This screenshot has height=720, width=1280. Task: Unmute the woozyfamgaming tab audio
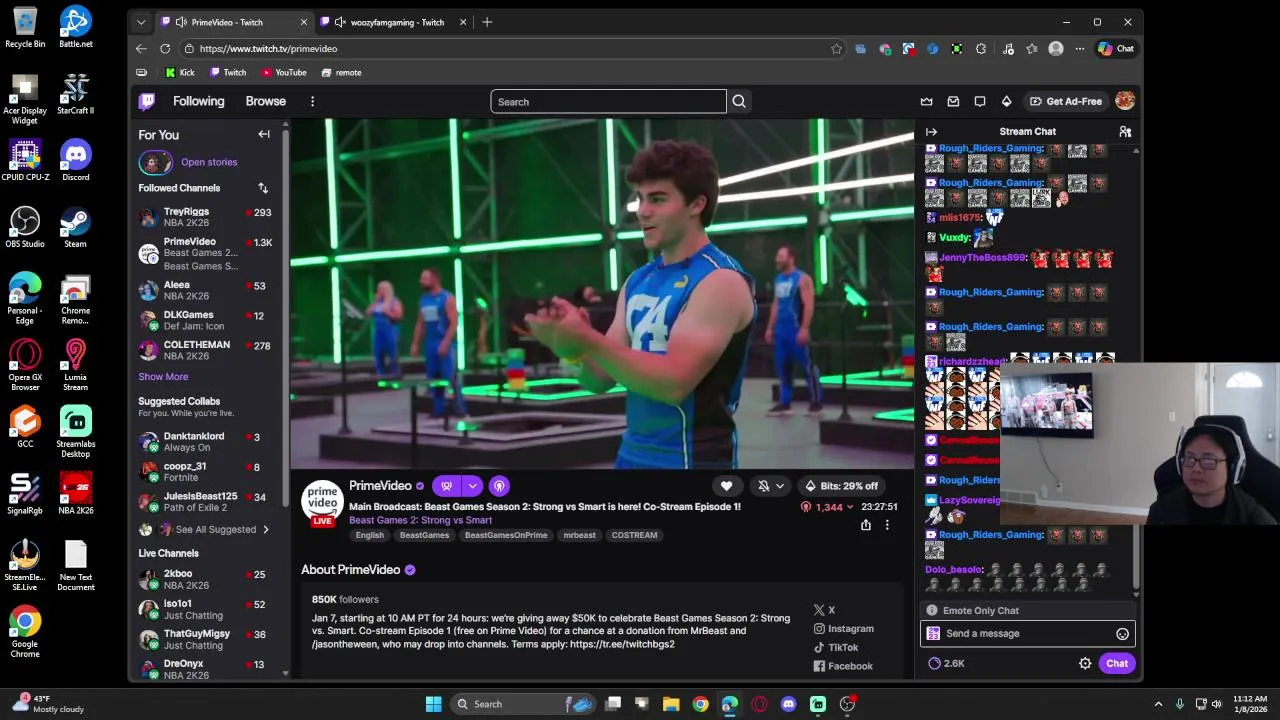[340, 22]
